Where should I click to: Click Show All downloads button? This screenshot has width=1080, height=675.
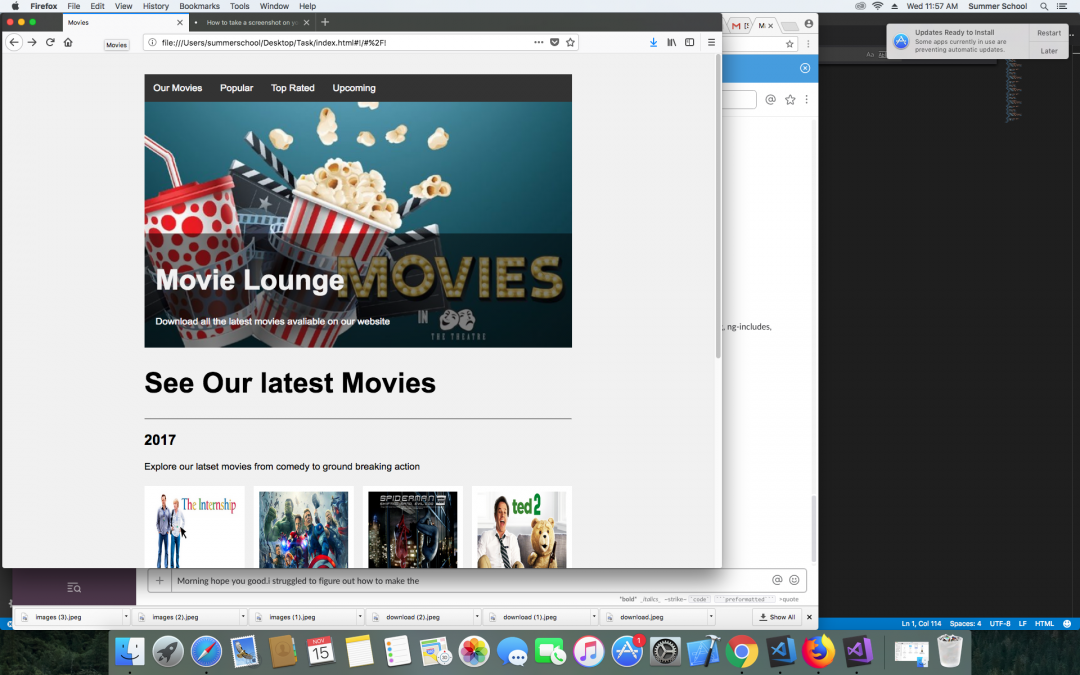777,617
